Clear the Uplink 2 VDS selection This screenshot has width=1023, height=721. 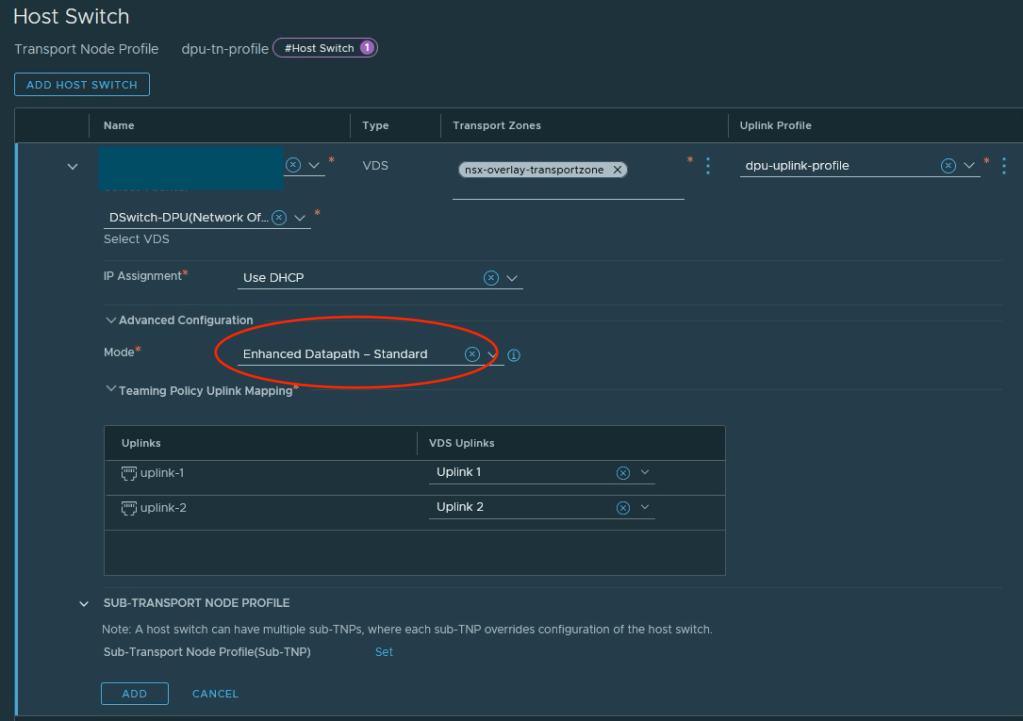[x=623, y=508]
